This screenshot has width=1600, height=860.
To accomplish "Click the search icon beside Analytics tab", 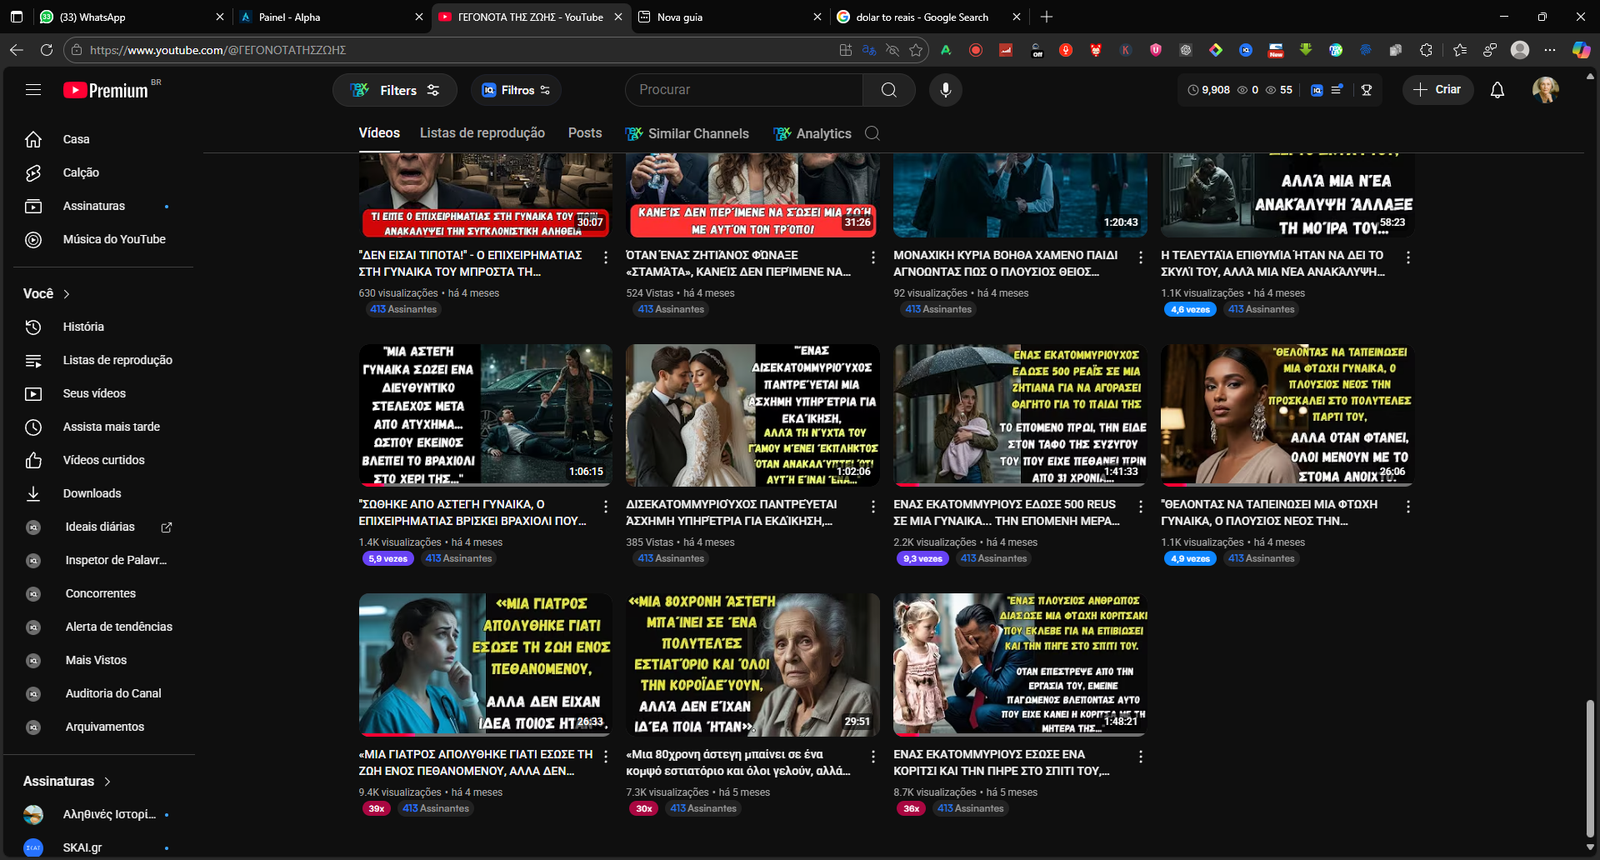I will (x=872, y=133).
